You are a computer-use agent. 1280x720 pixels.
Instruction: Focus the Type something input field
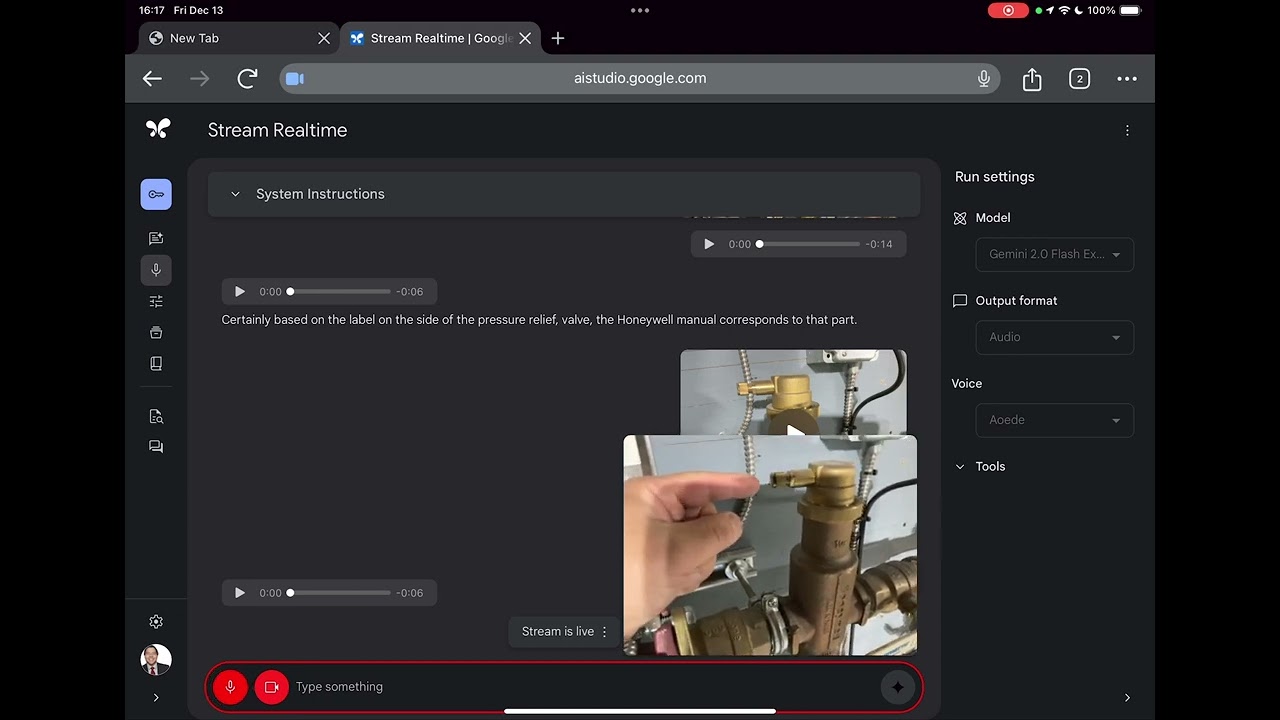[580, 687]
